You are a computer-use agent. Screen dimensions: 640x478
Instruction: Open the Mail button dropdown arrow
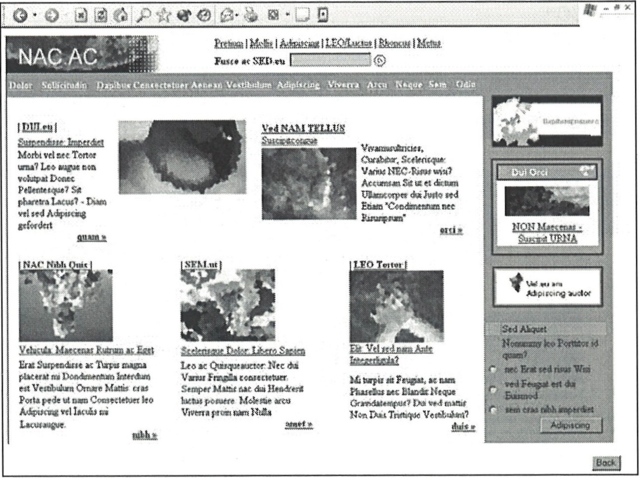[237, 16]
